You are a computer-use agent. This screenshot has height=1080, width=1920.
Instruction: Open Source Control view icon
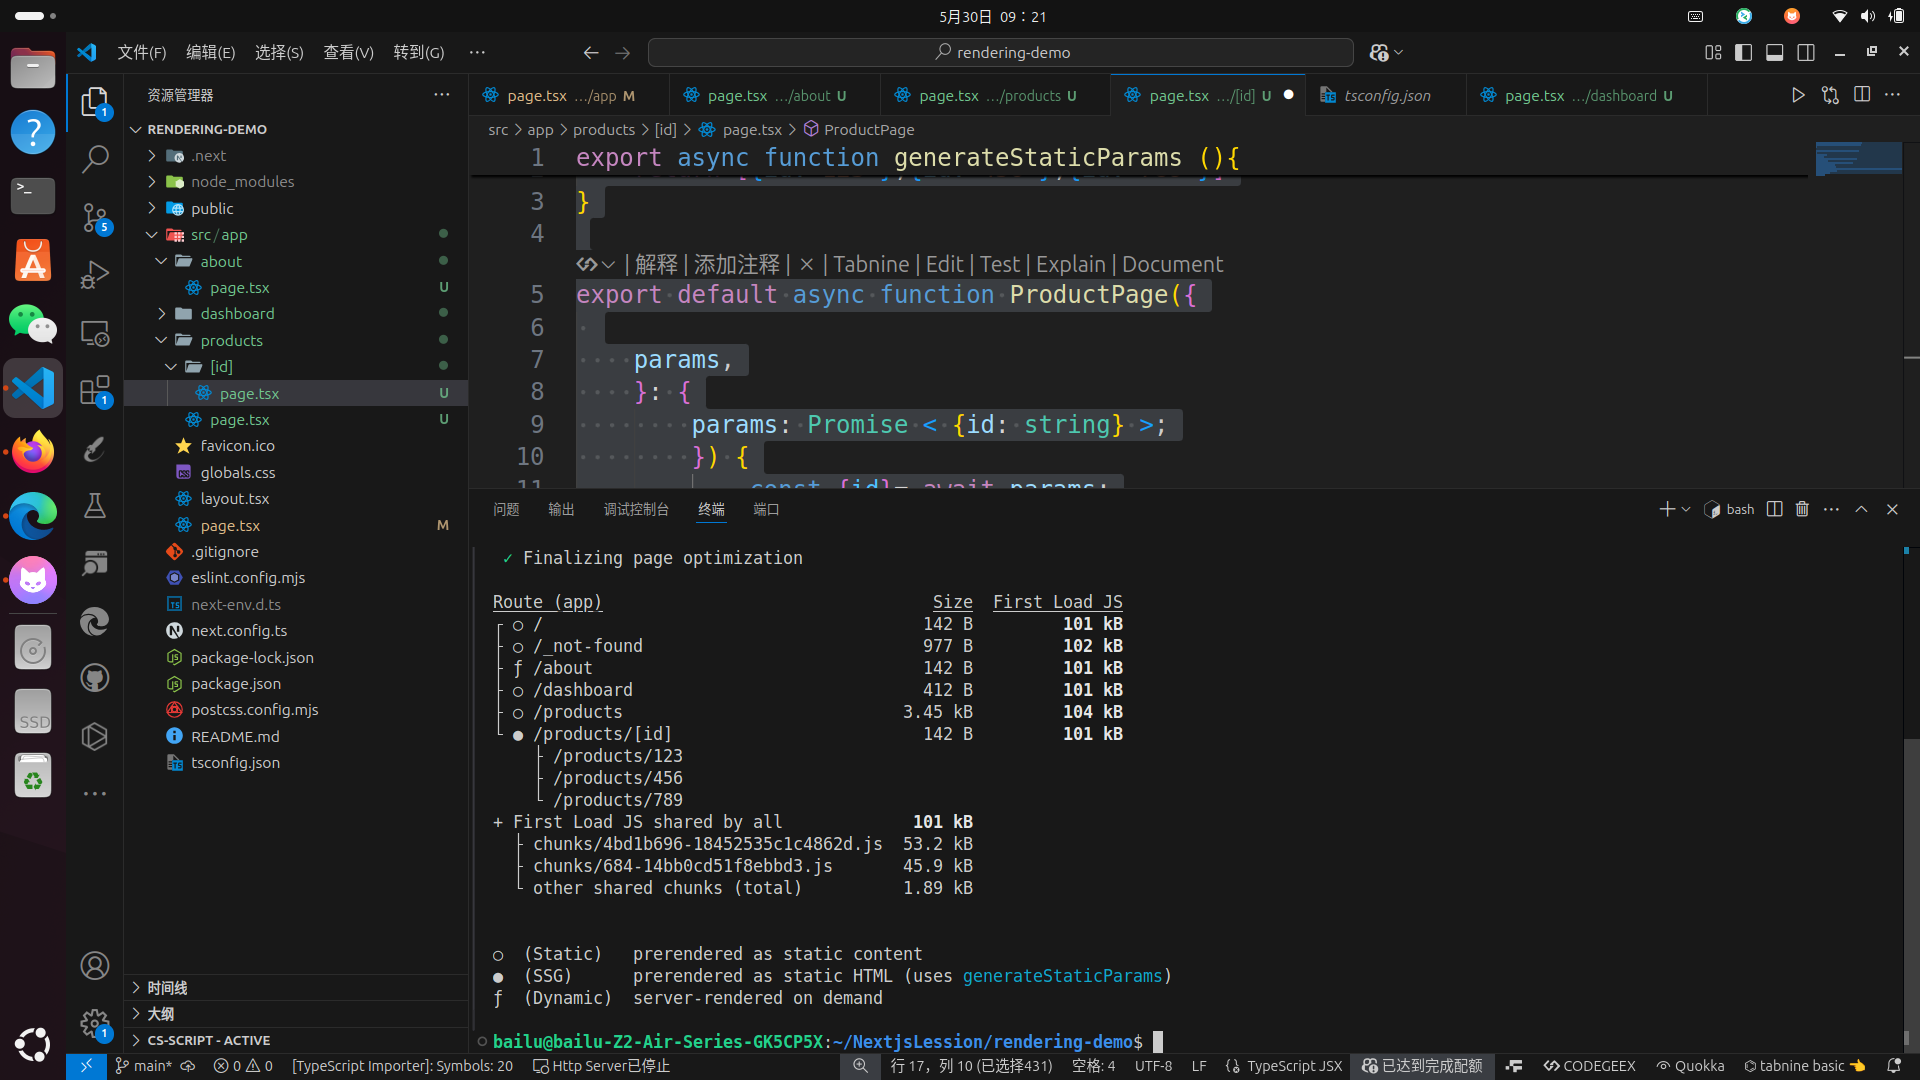click(95, 217)
